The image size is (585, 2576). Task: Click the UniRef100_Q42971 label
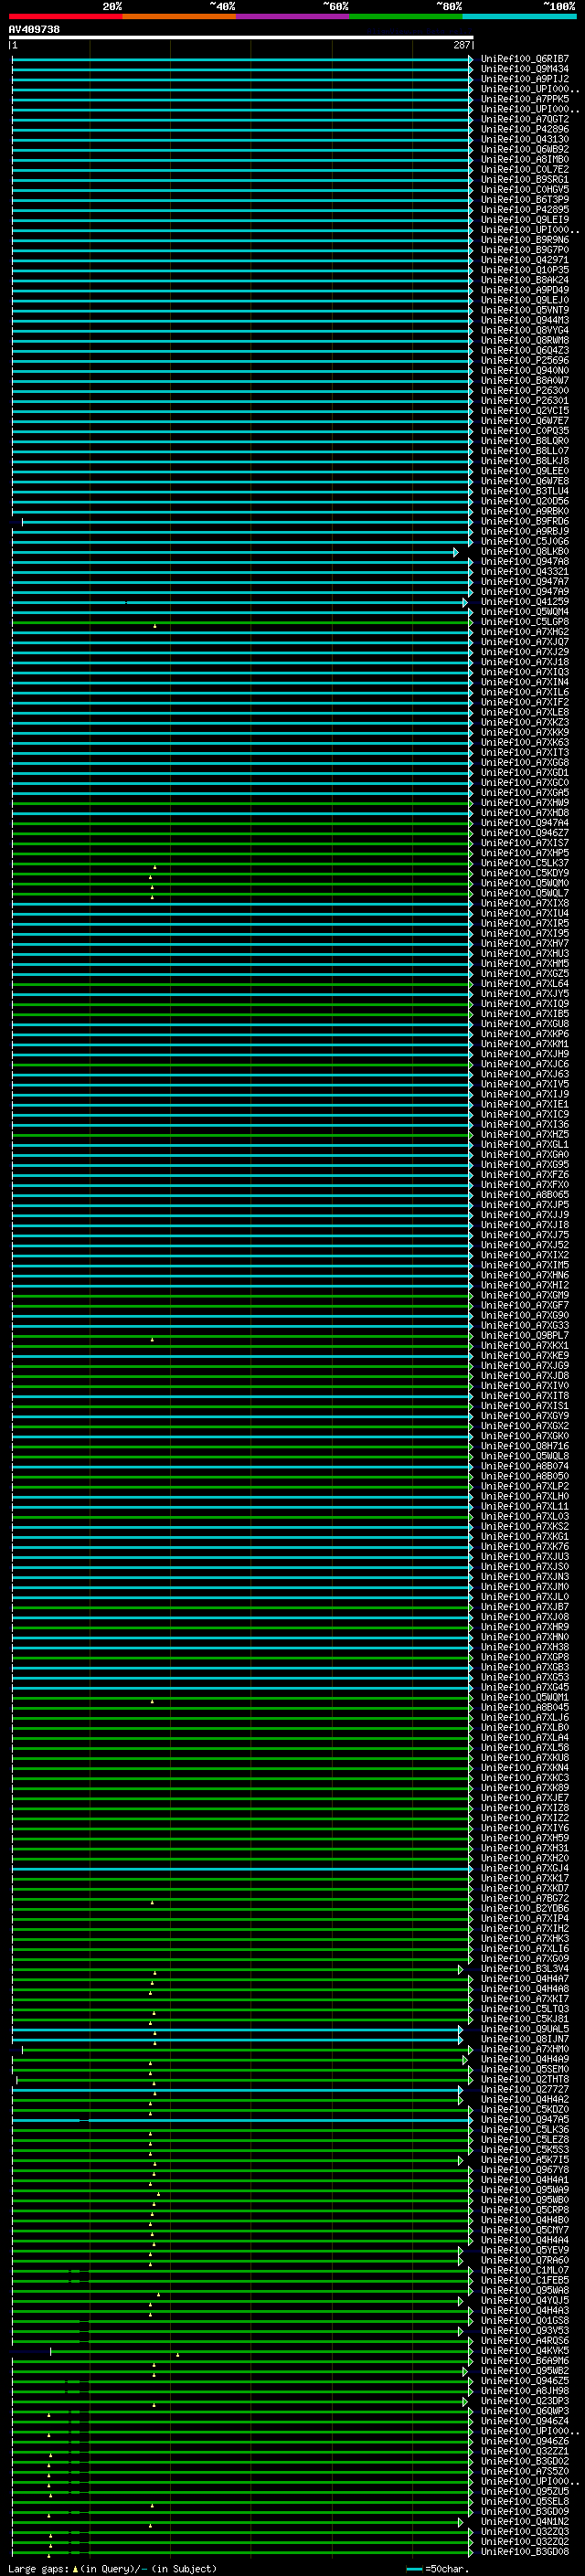pos(525,260)
